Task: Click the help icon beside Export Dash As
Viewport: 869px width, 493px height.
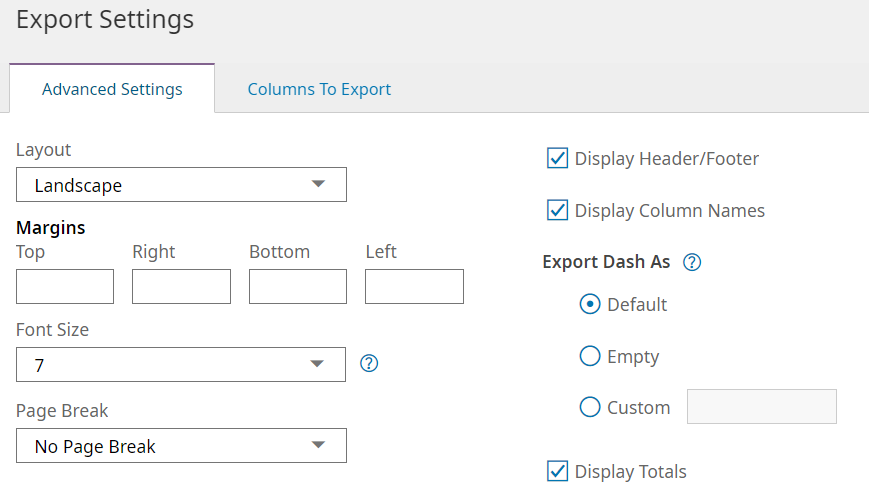Action: click(691, 262)
